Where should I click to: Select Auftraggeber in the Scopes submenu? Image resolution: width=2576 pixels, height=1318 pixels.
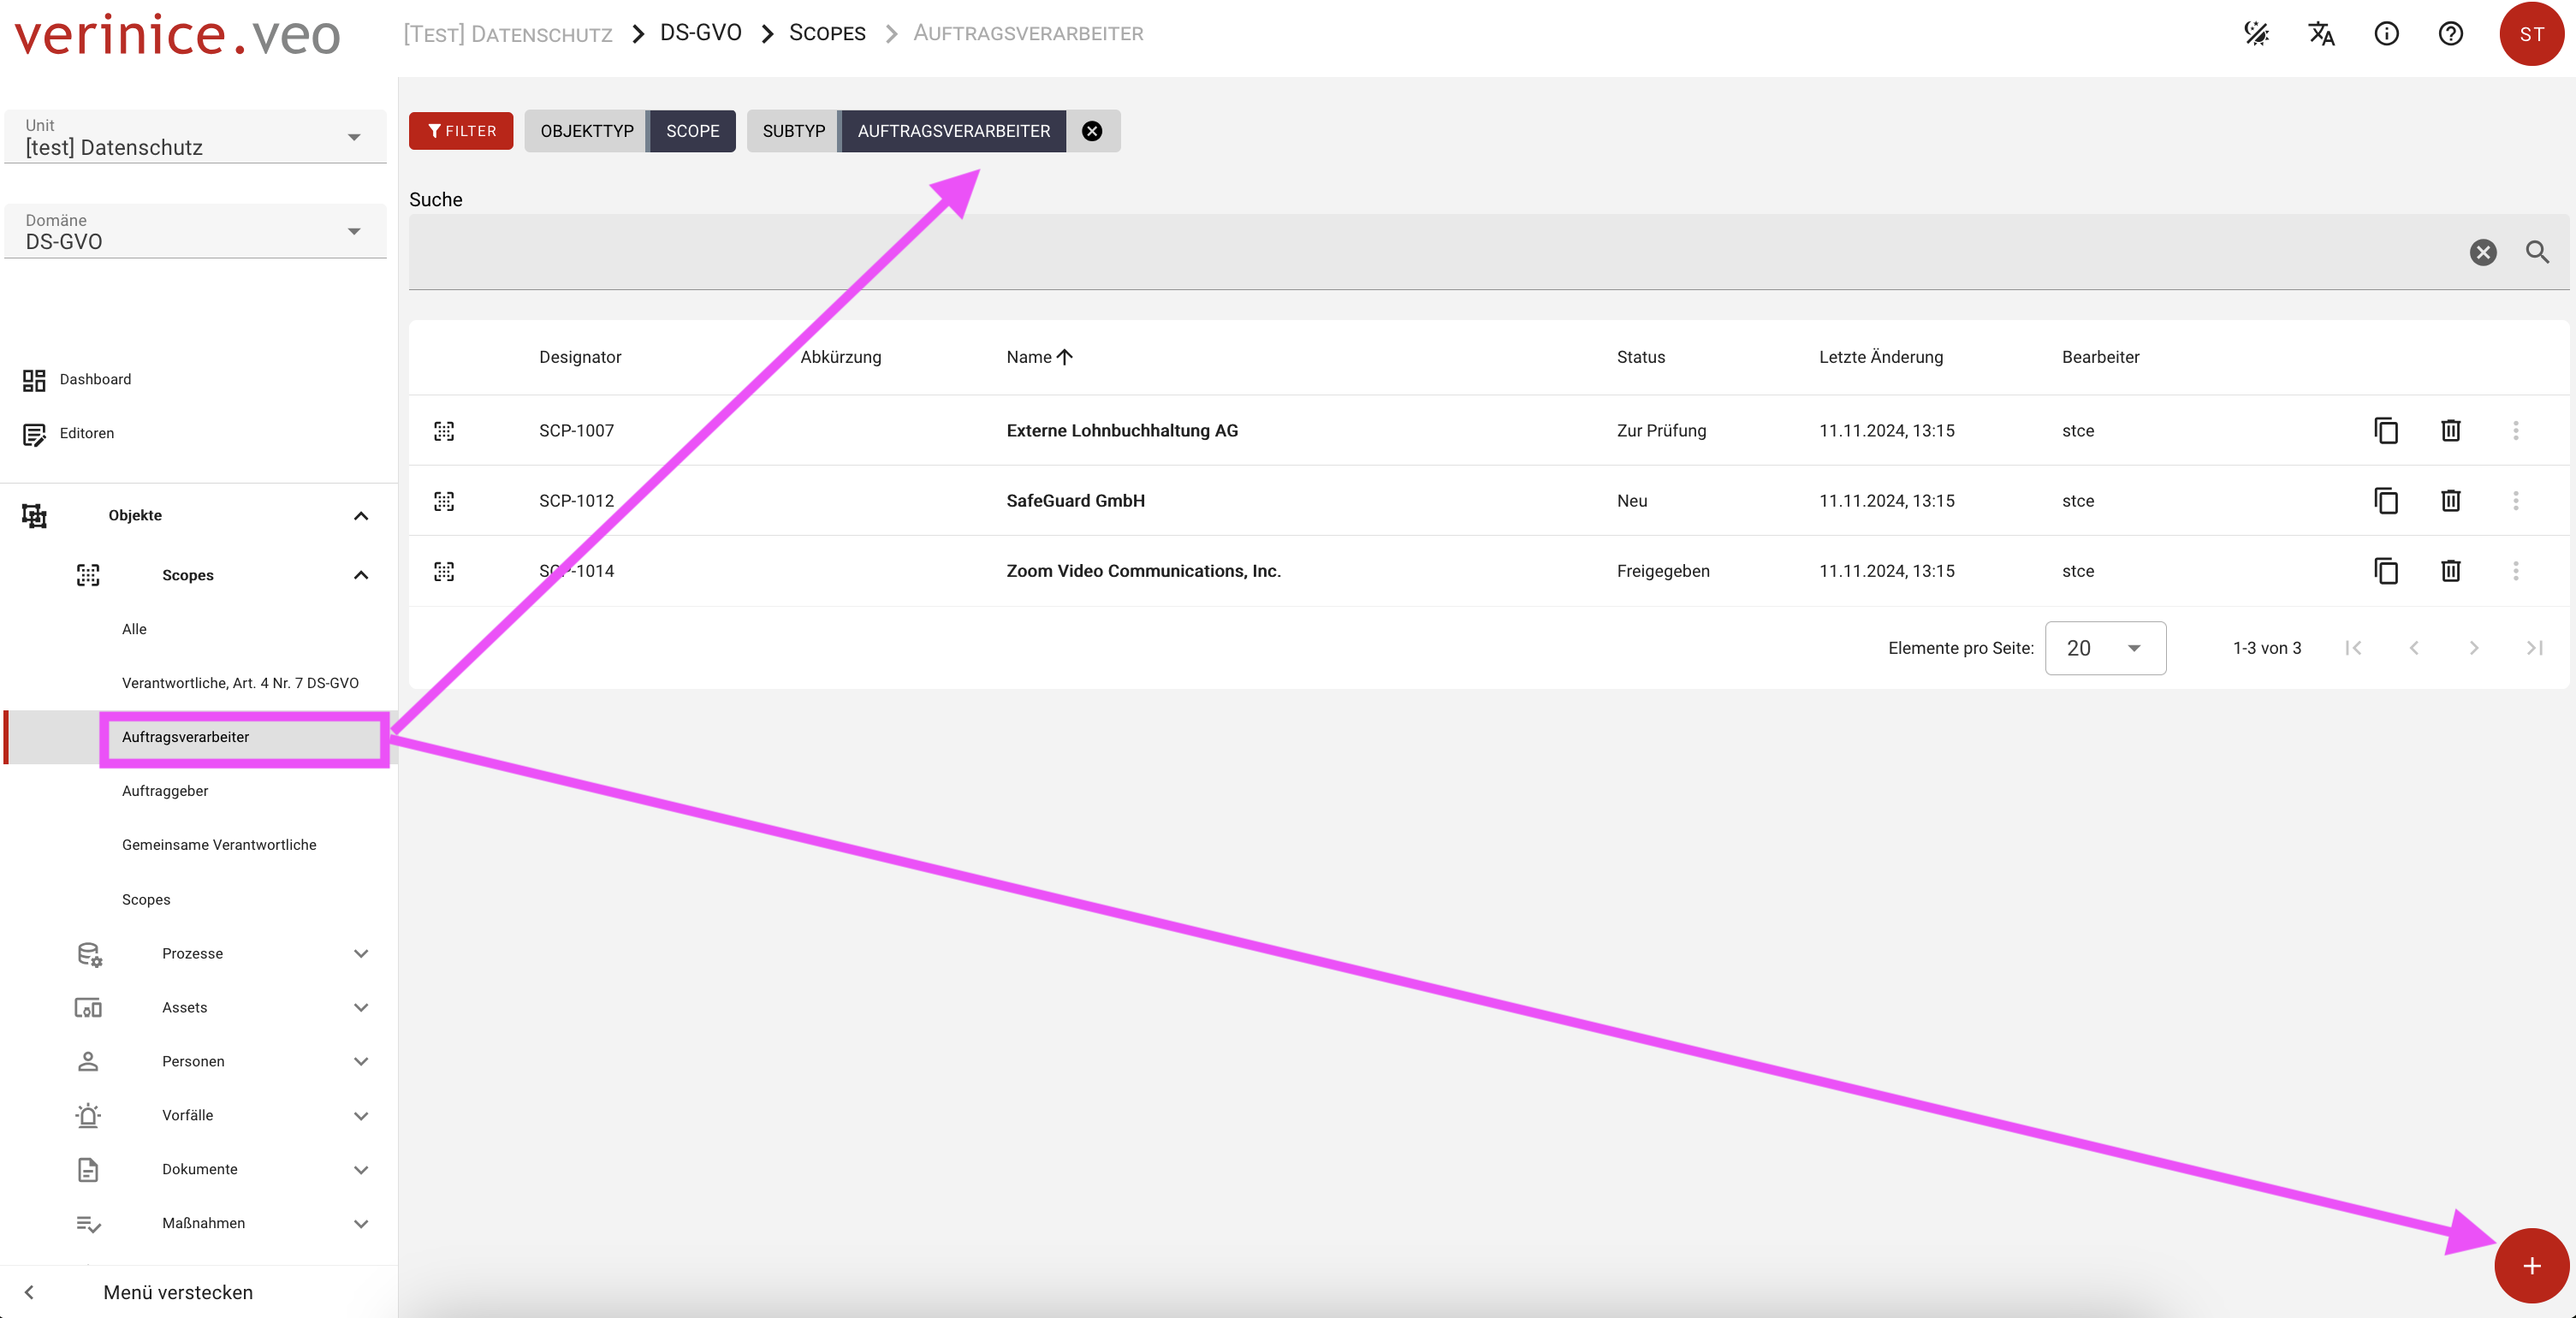pyautogui.click(x=165, y=791)
